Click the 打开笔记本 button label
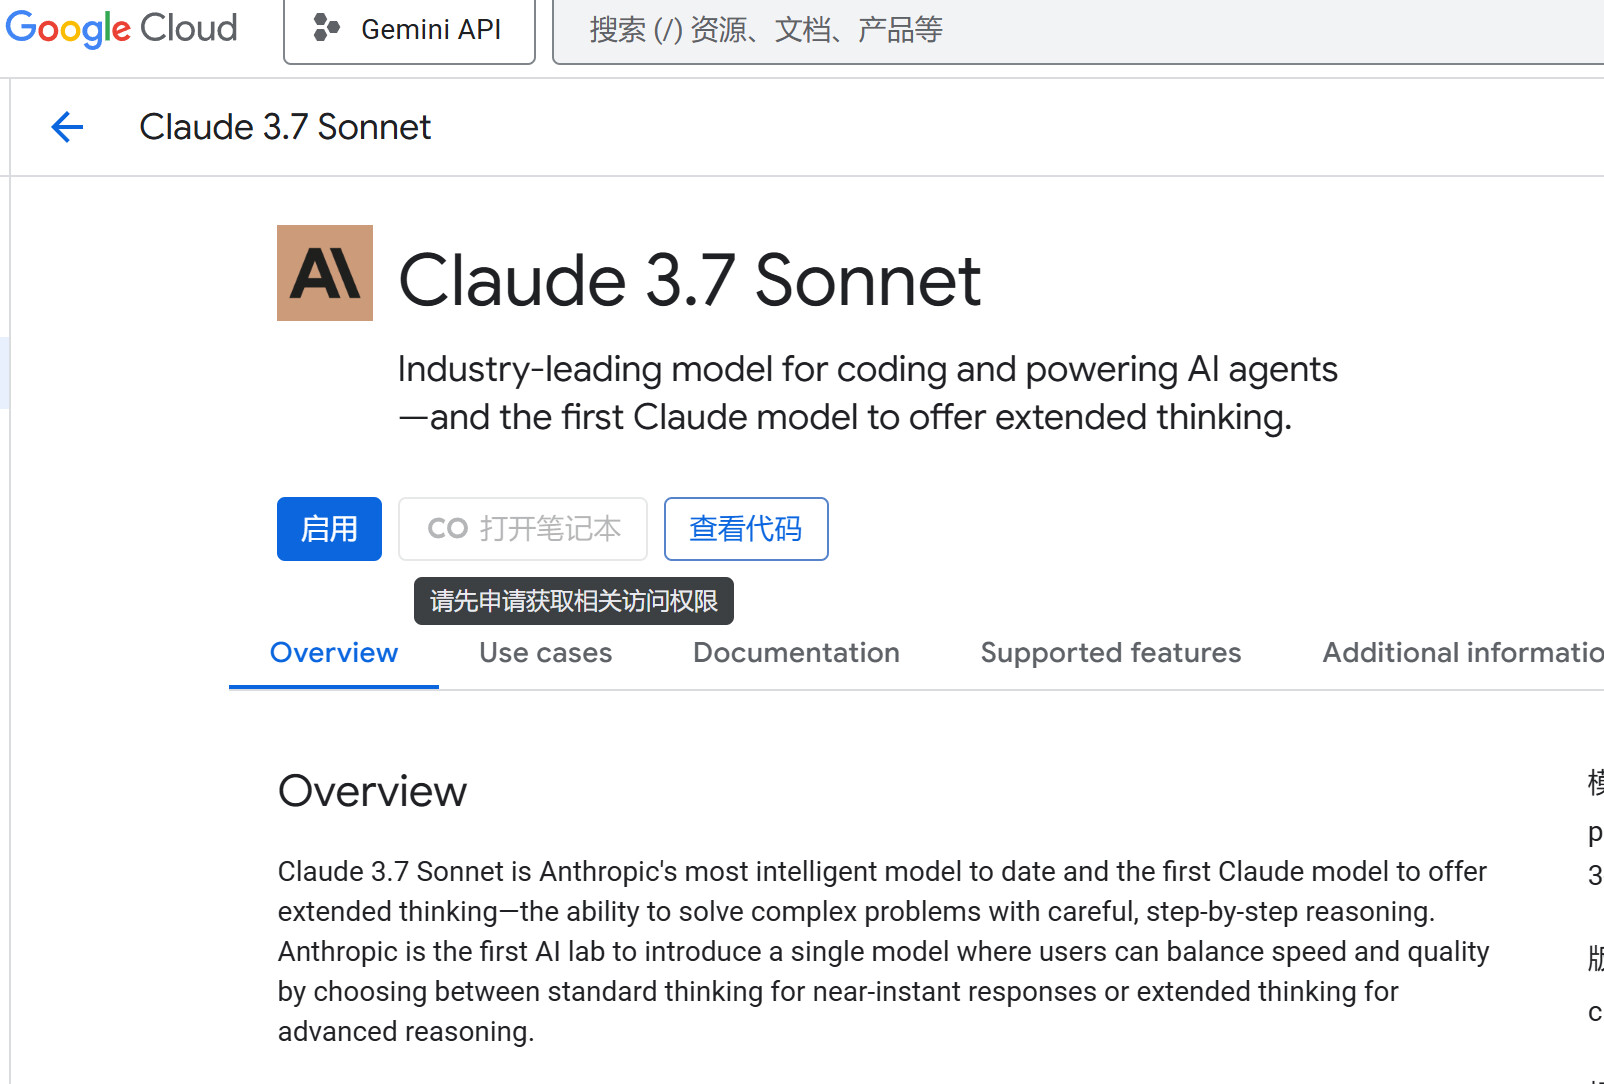1604x1084 pixels. pos(550,529)
